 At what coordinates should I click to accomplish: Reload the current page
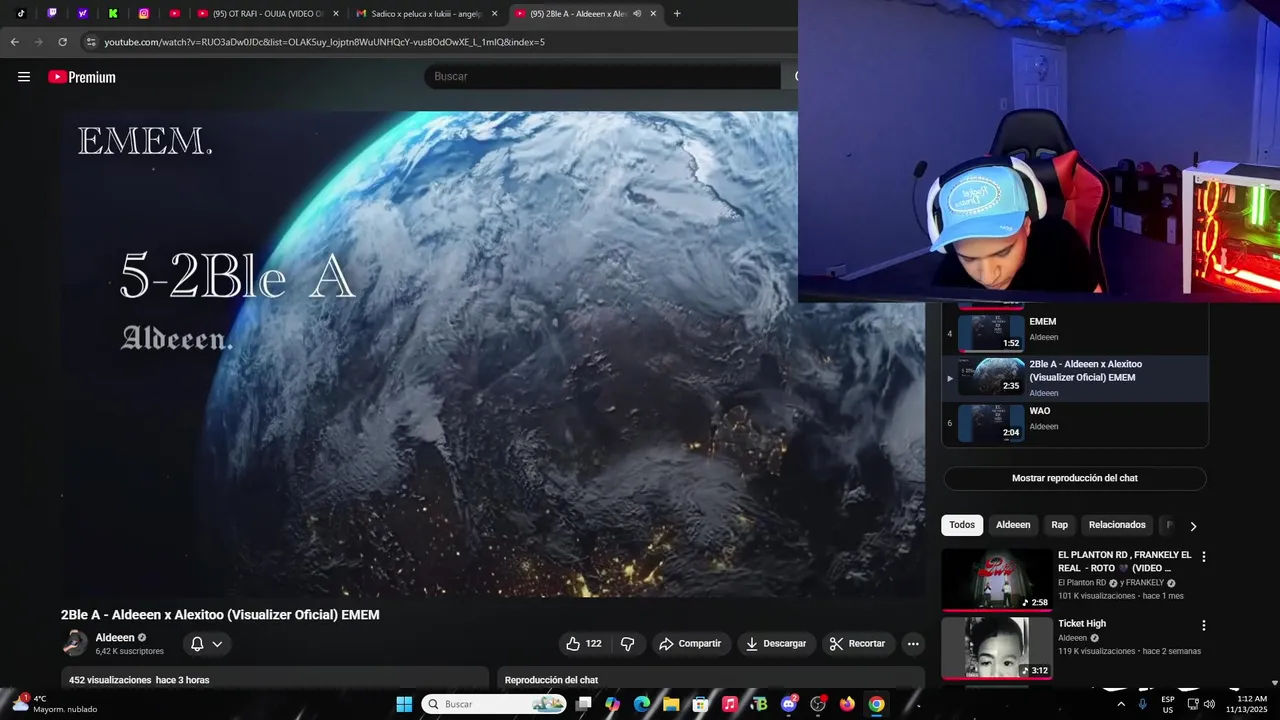coord(62,42)
